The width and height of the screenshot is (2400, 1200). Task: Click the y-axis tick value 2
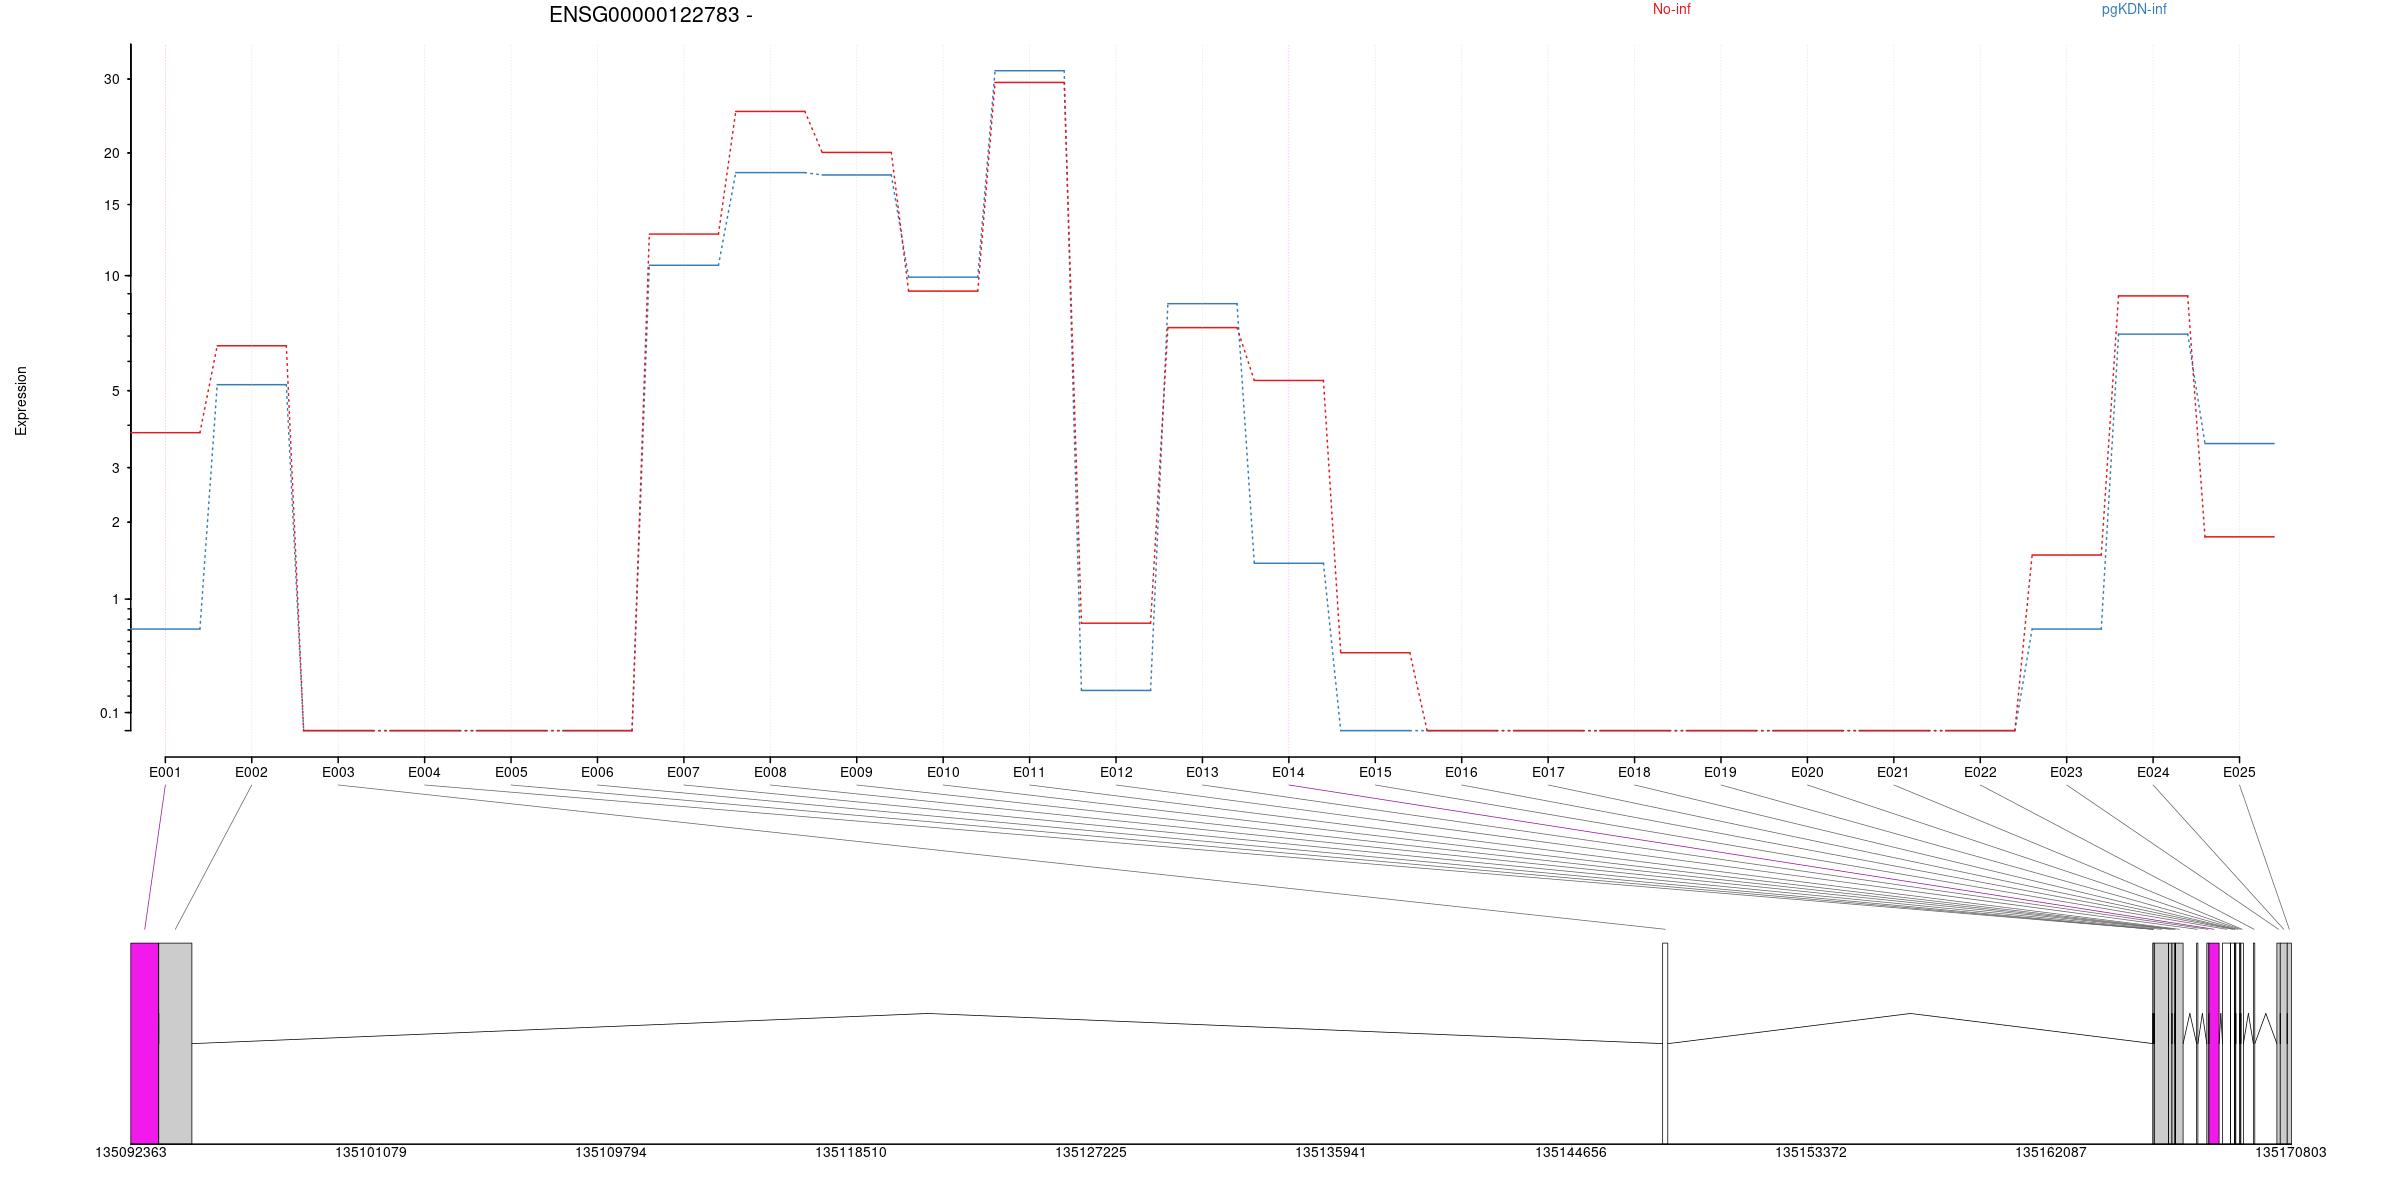115,522
